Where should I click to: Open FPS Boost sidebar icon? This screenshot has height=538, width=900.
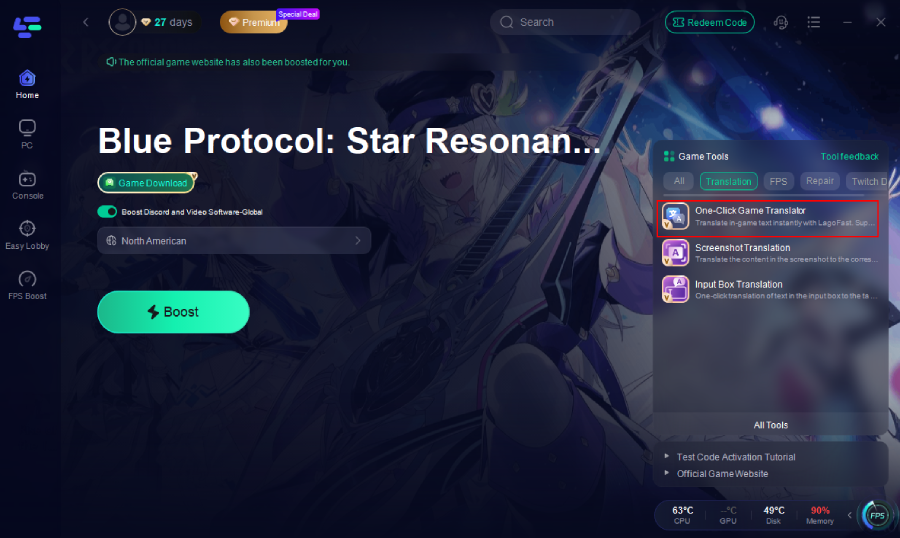(x=27, y=285)
